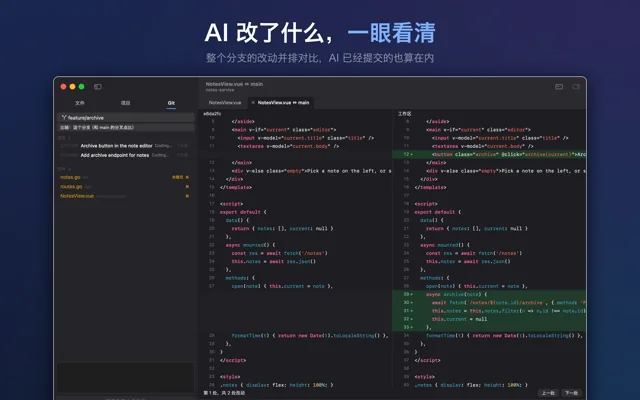The width and height of the screenshot is (640, 400).
Task: Click the NotesView.vue ↔ main window title
Action: click(234, 84)
